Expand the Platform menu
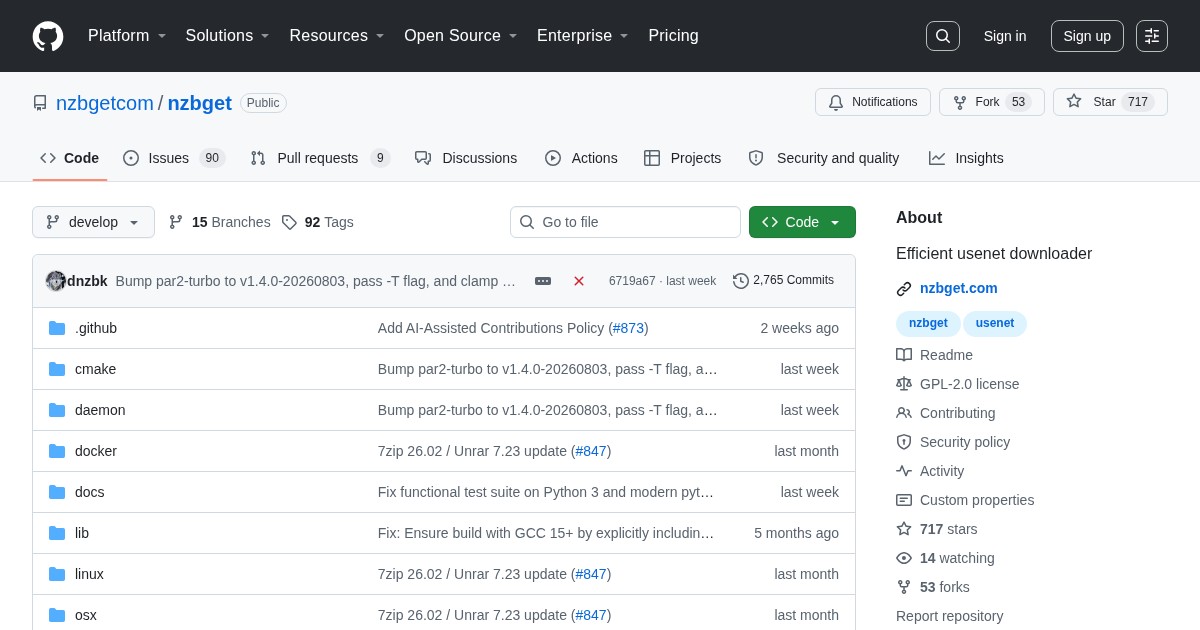The width and height of the screenshot is (1200, 630). coord(127,36)
